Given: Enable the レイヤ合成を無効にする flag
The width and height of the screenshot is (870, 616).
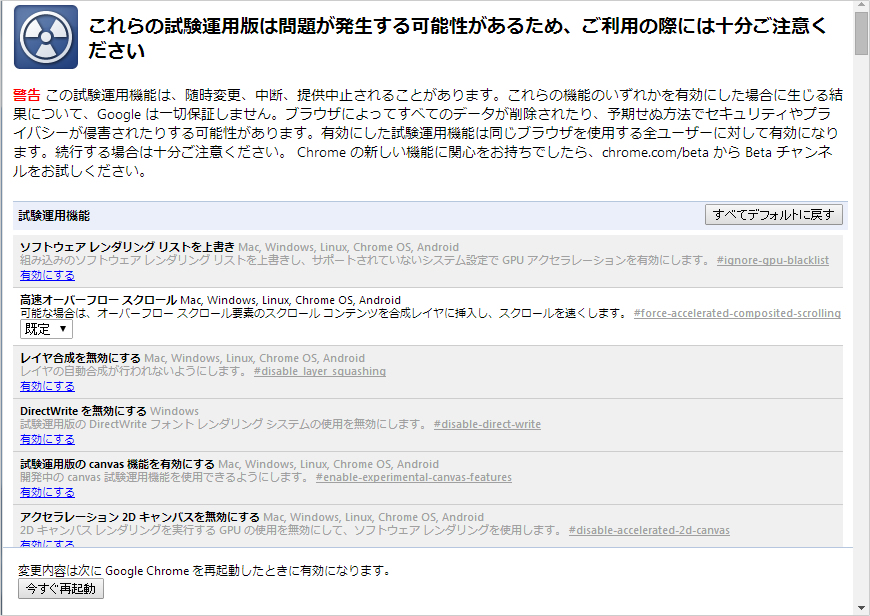Looking at the screenshot, I should [x=47, y=386].
